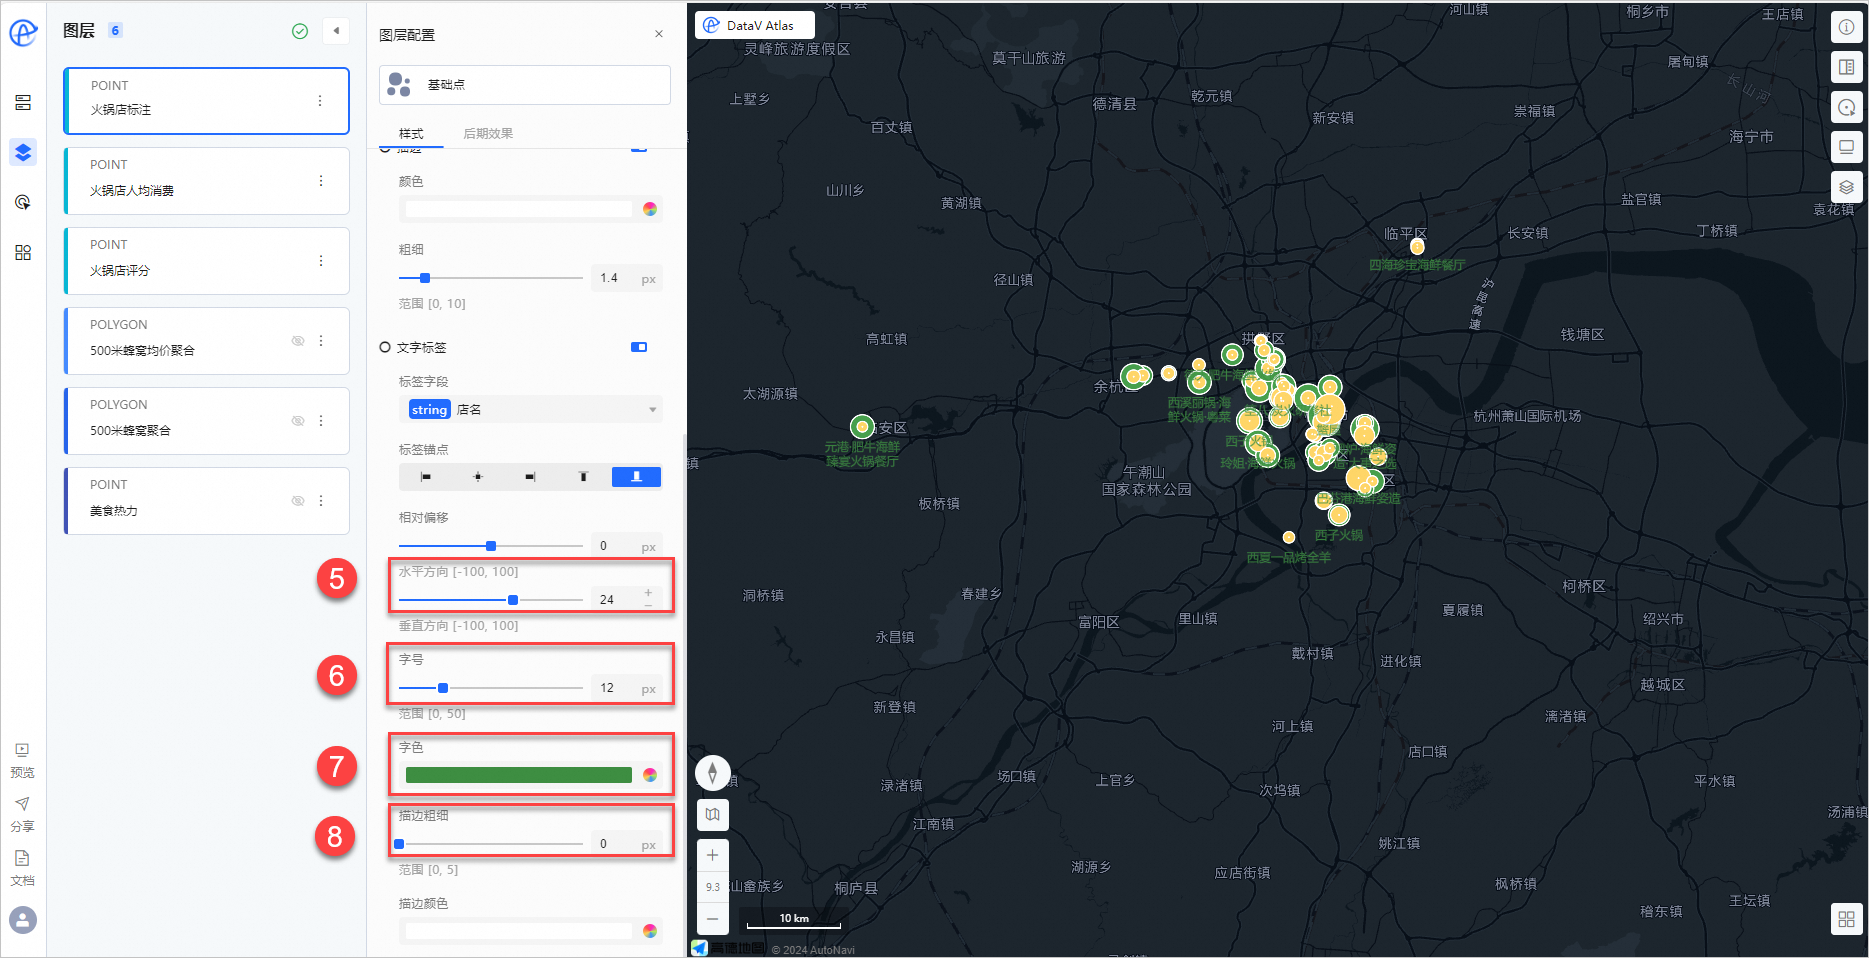The image size is (1869, 958).
Task: Show the 美食热力 layer via eye icon
Action: (297, 501)
